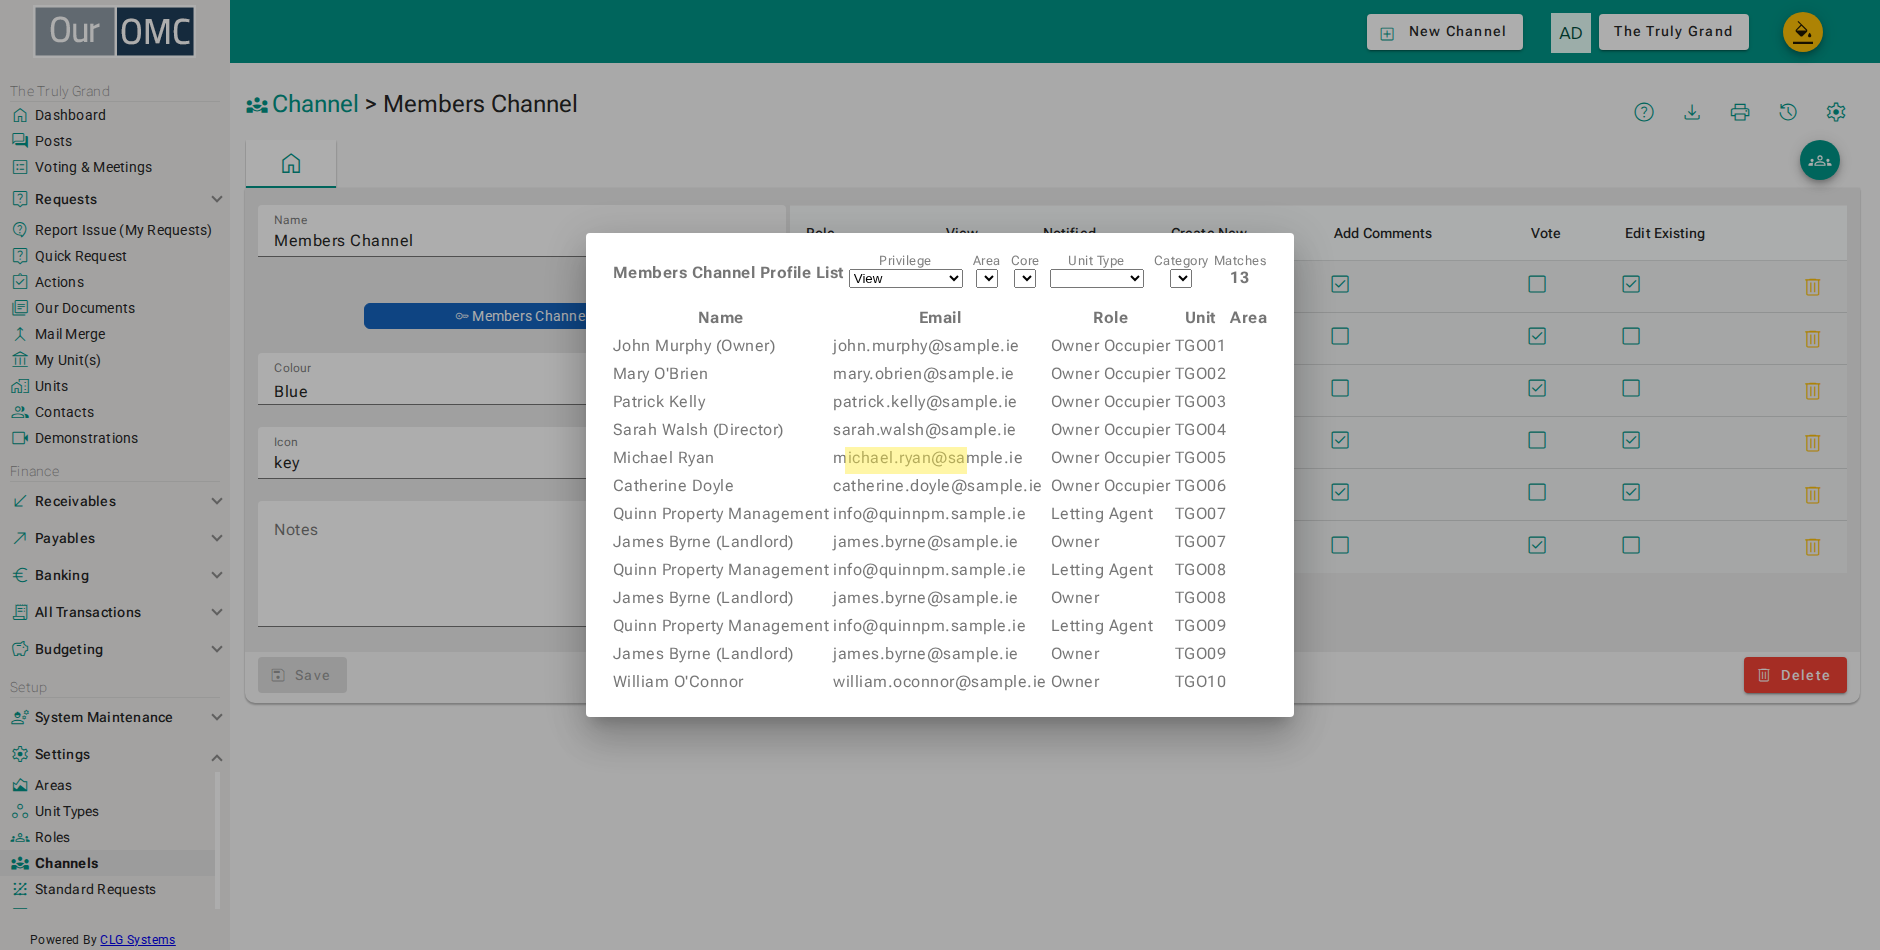Open the Privilege dropdown showing View
Image resolution: width=1880 pixels, height=950 pixels.
point(906,279)
